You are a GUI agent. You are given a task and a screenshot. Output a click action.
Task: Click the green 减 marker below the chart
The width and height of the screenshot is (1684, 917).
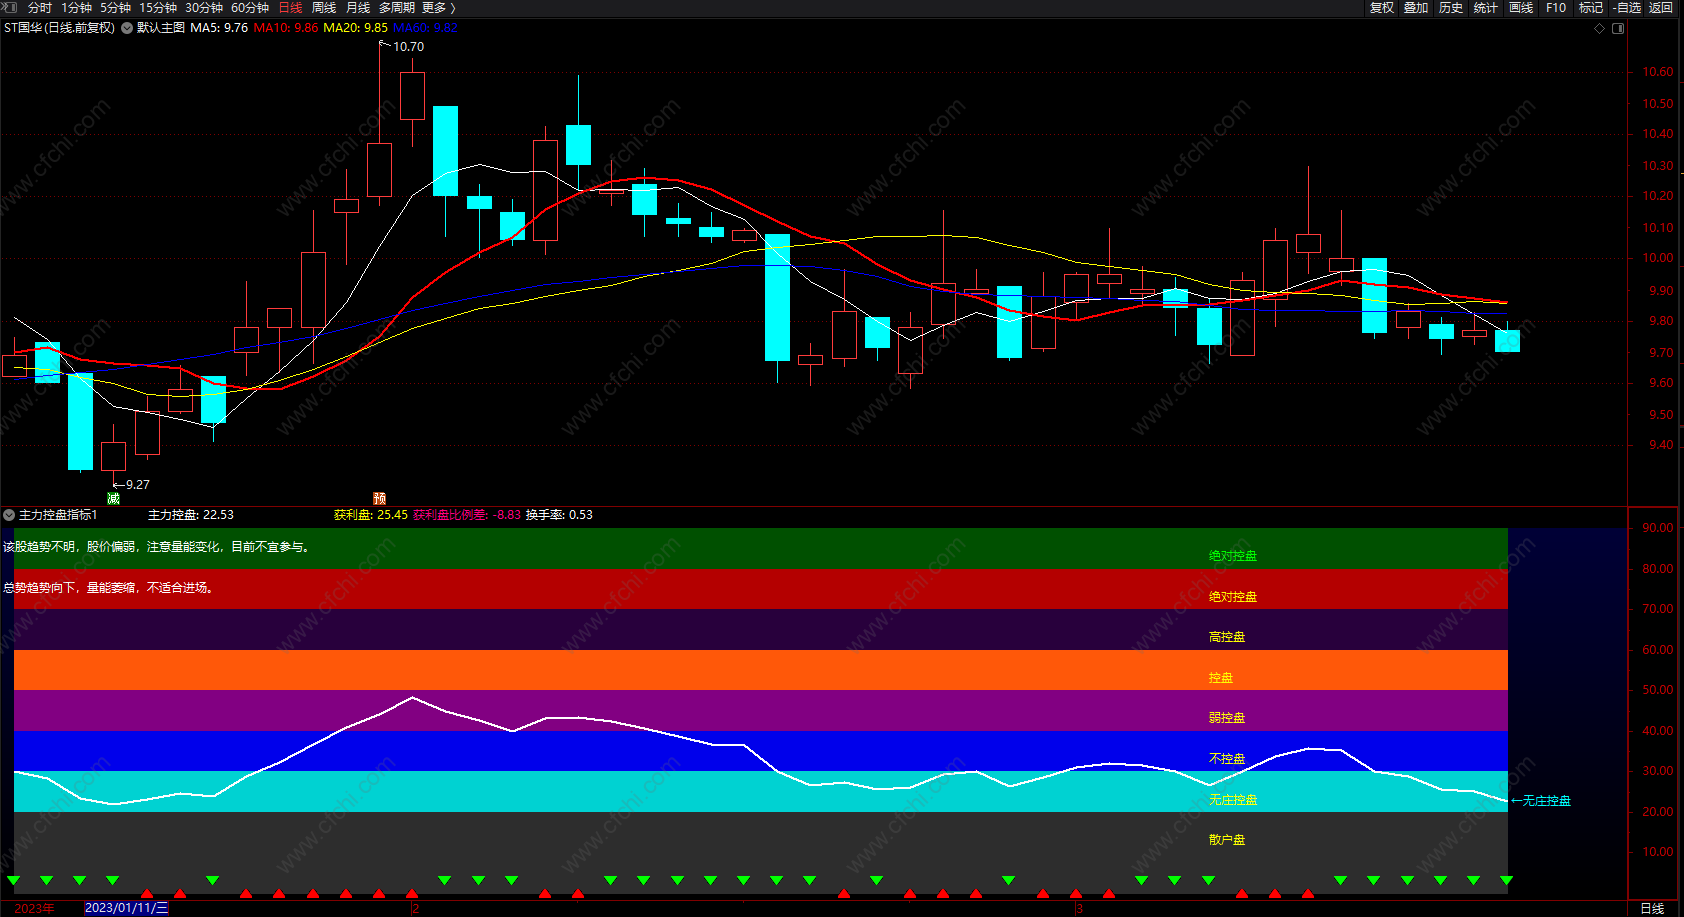[113, 498]
